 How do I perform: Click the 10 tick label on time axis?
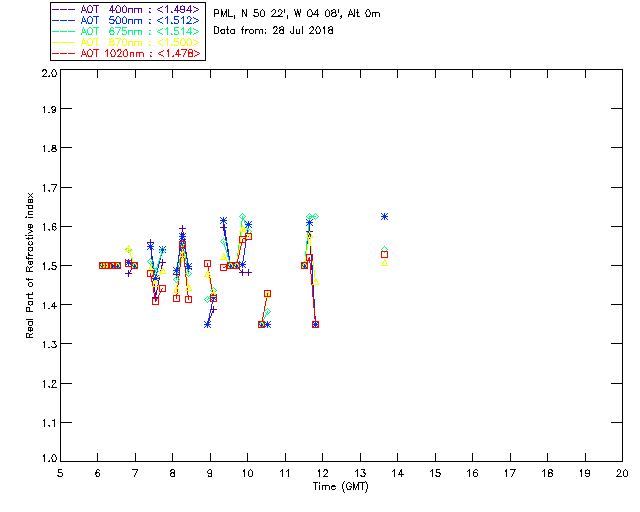(247, 473)
